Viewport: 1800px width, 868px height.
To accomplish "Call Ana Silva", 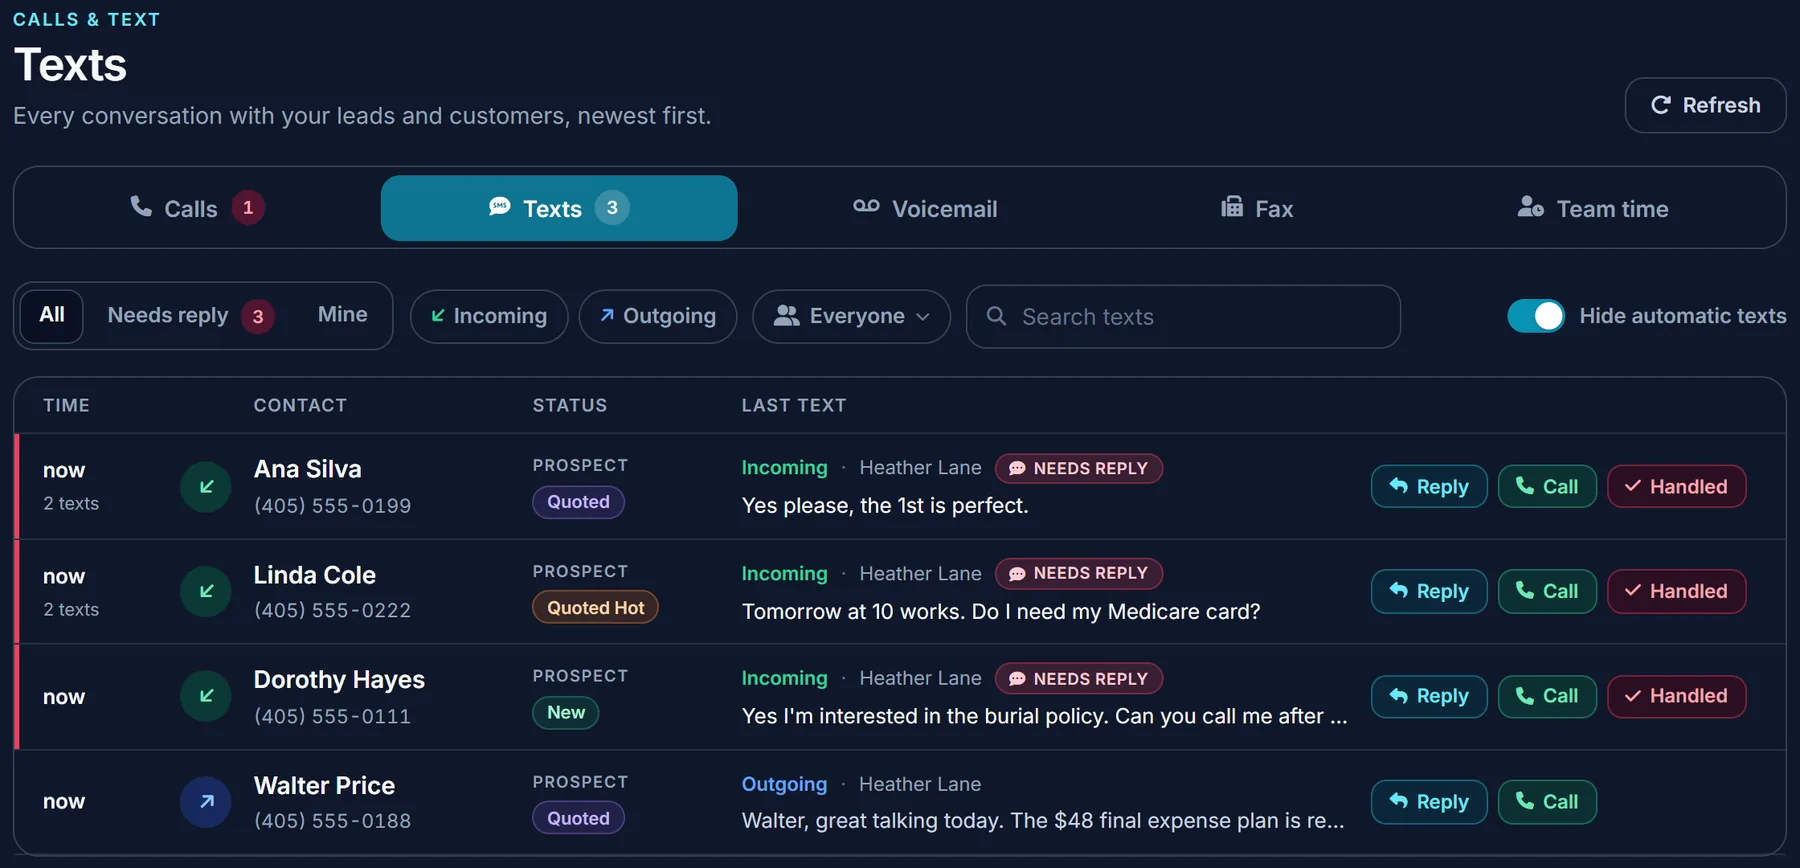I will [1547, 487].
